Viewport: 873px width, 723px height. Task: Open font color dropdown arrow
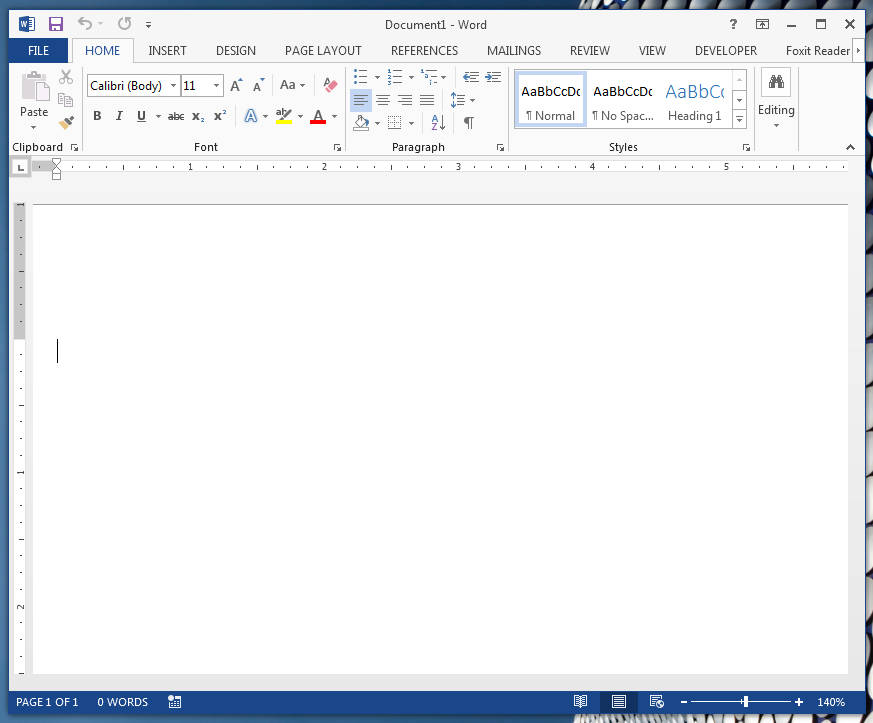click(335, 116)
